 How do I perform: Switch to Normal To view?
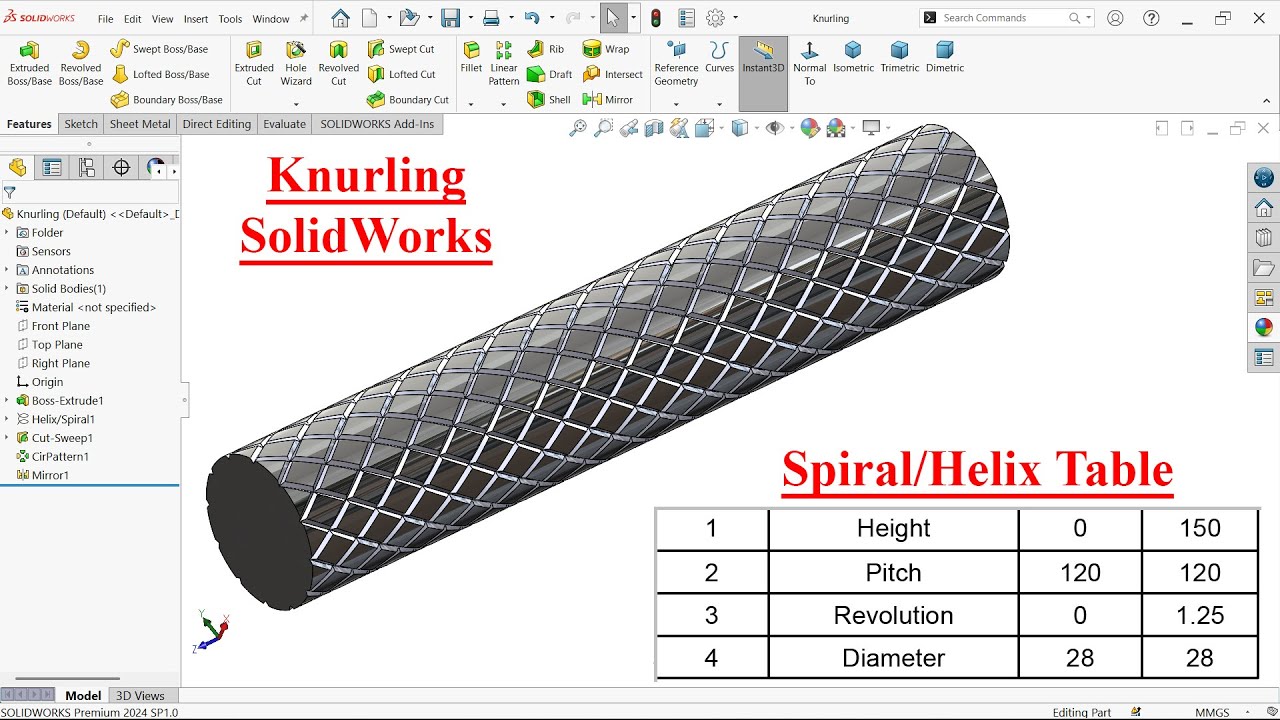[x=809, y=63]
